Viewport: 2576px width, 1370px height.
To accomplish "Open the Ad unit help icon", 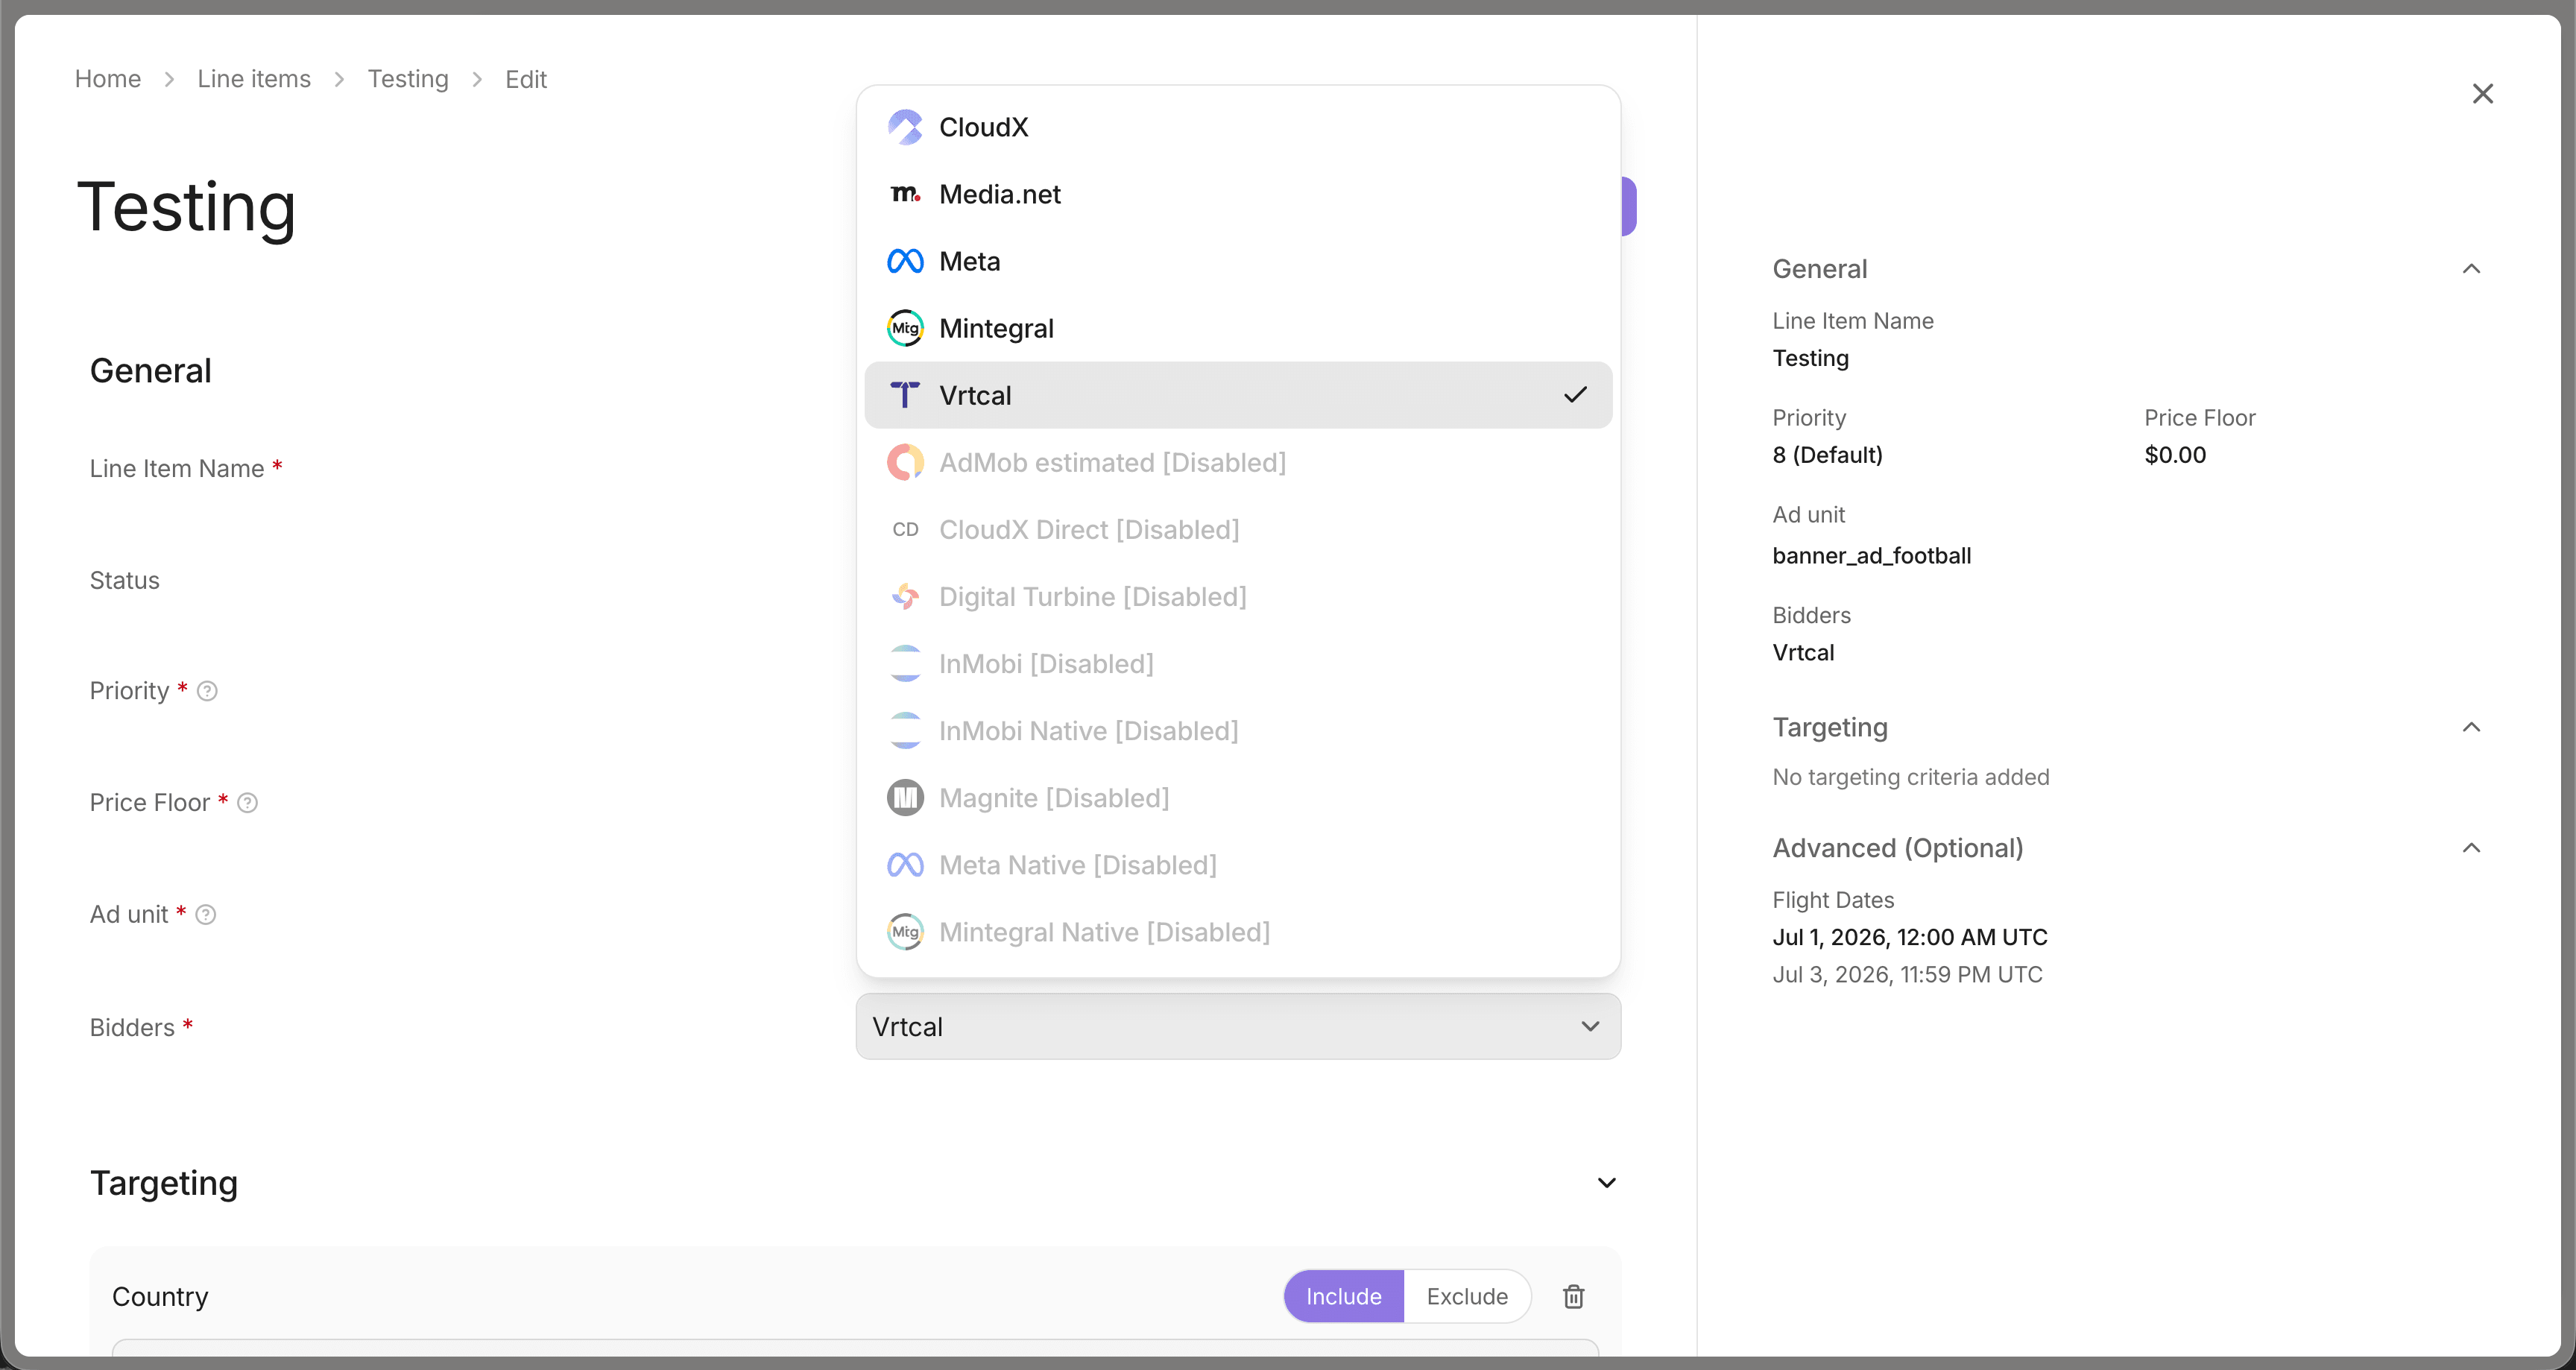I will [205, 915].
